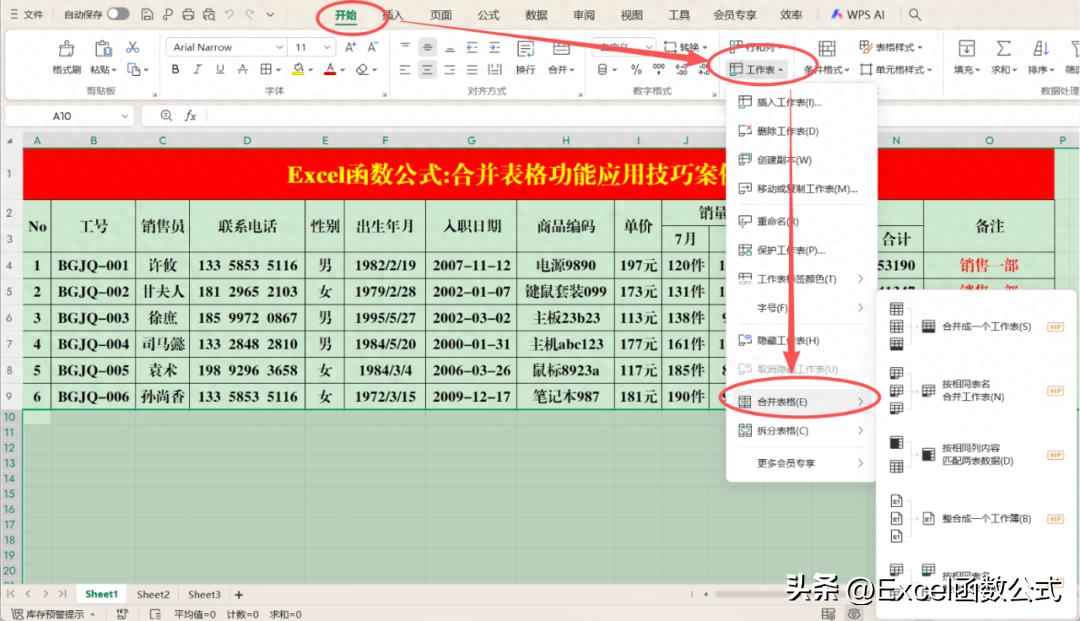The width and height of the screenshot is (1080, 621).
Task: Click the undo arrow icon
Action: [229, 14]
